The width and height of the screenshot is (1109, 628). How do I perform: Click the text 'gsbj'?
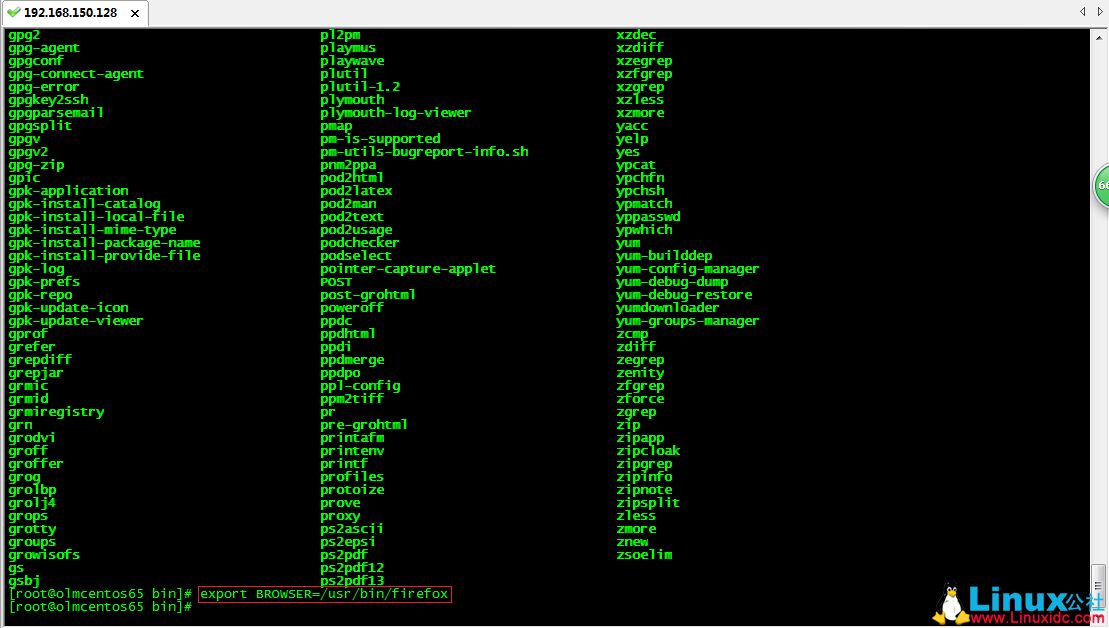click(24, 581)
